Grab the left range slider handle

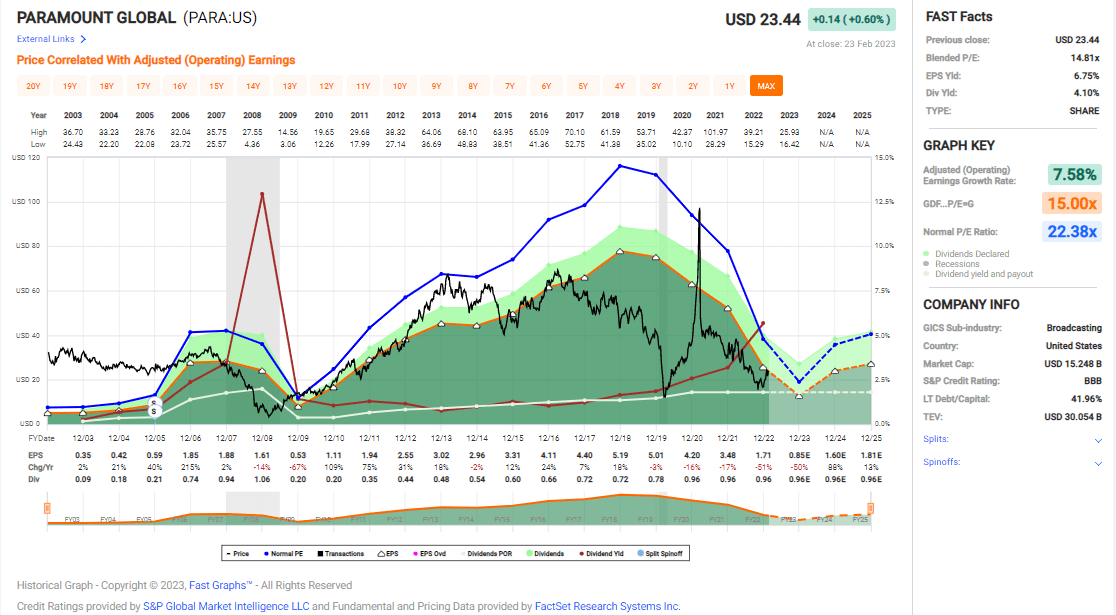coord(48,508)
